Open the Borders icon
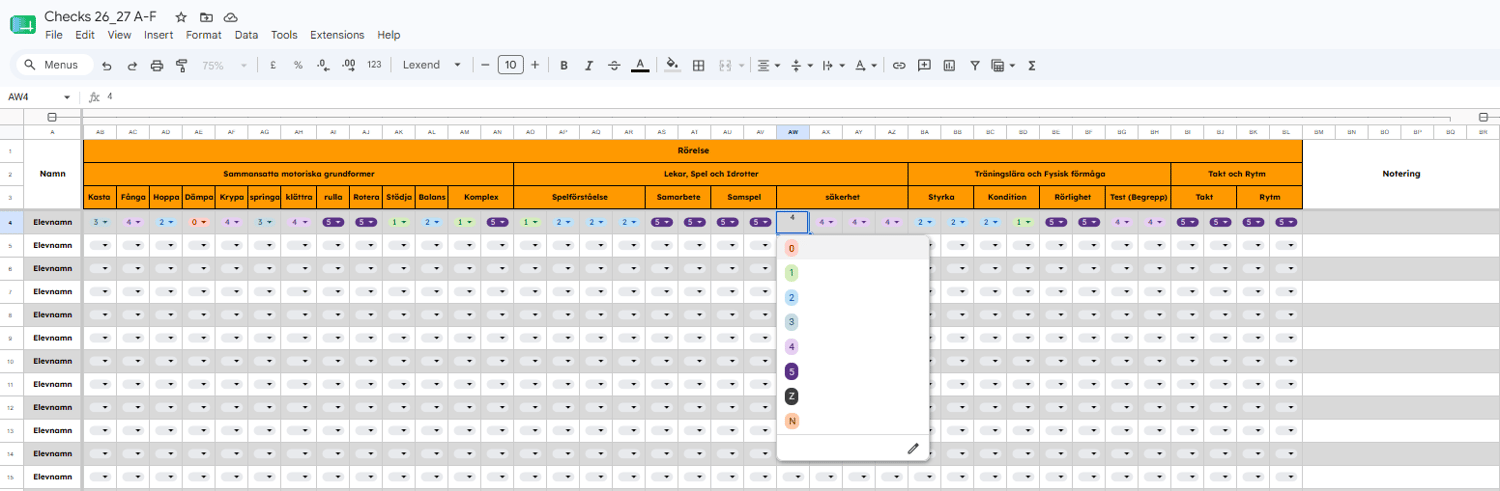Image resolution: width=1500 pixels, height=491 pixels. 699,65
